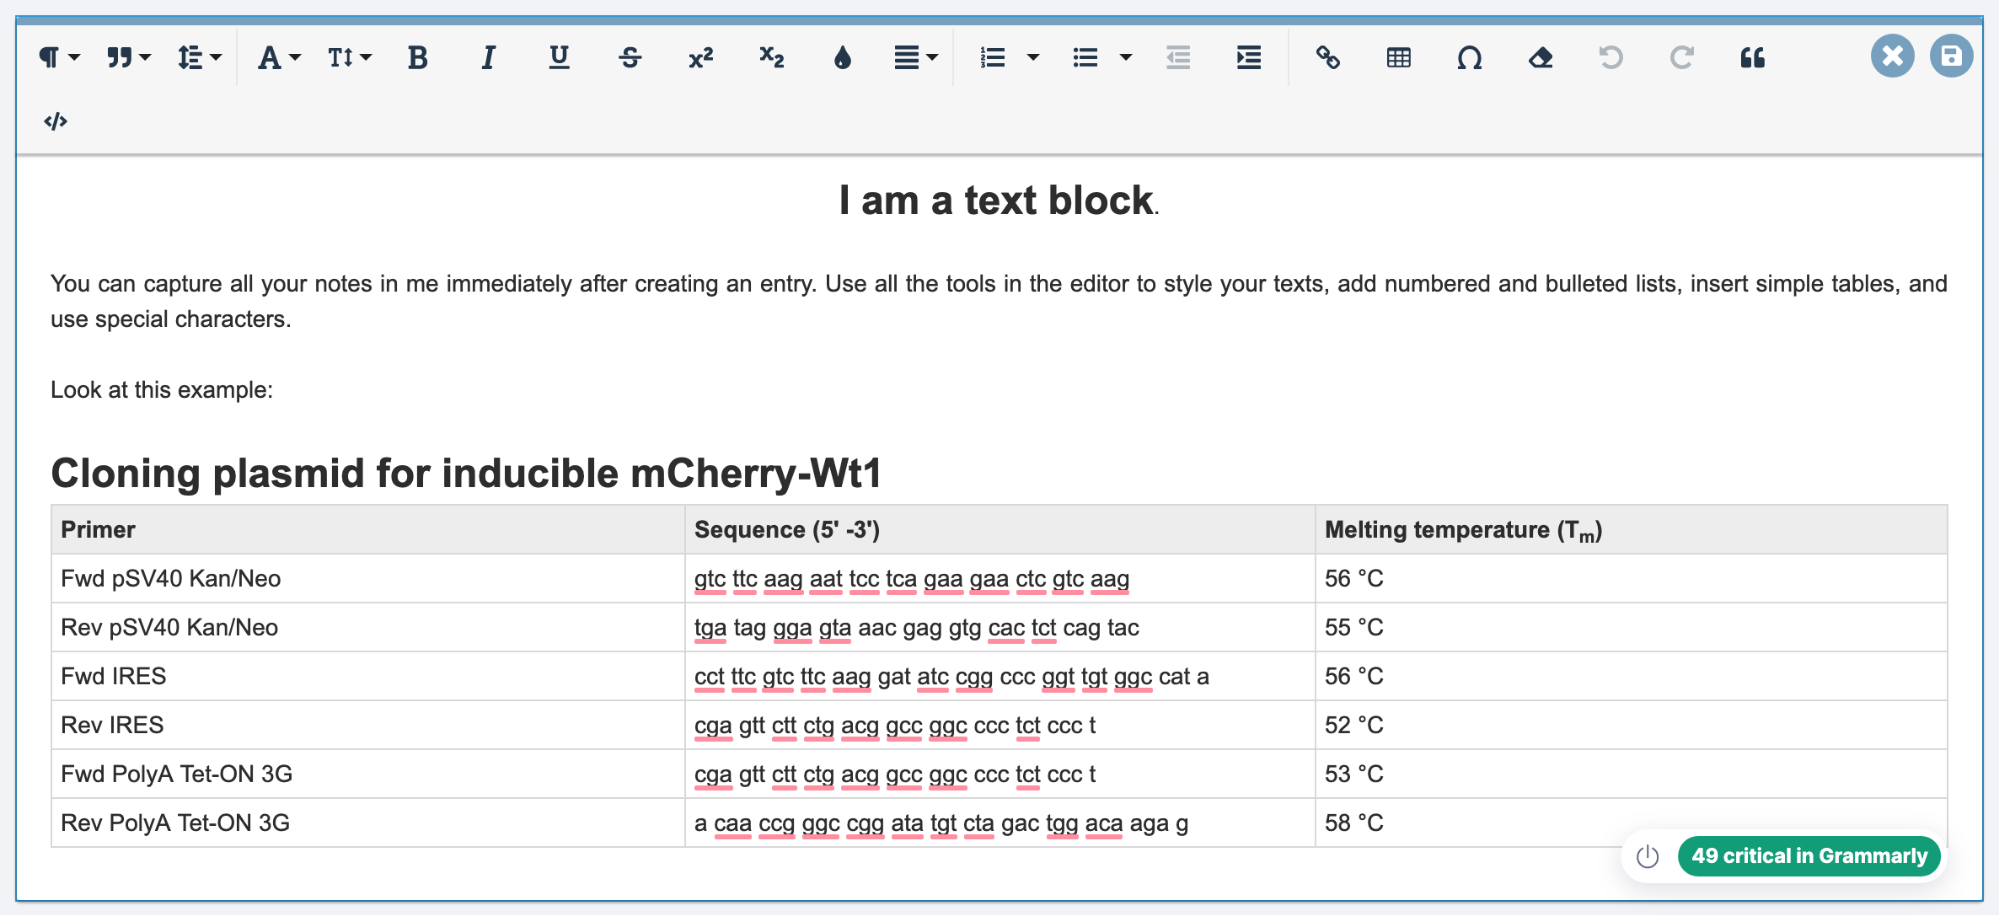Switch to code view
Screen dimensions: 1999x916
[x=56, y=121]
